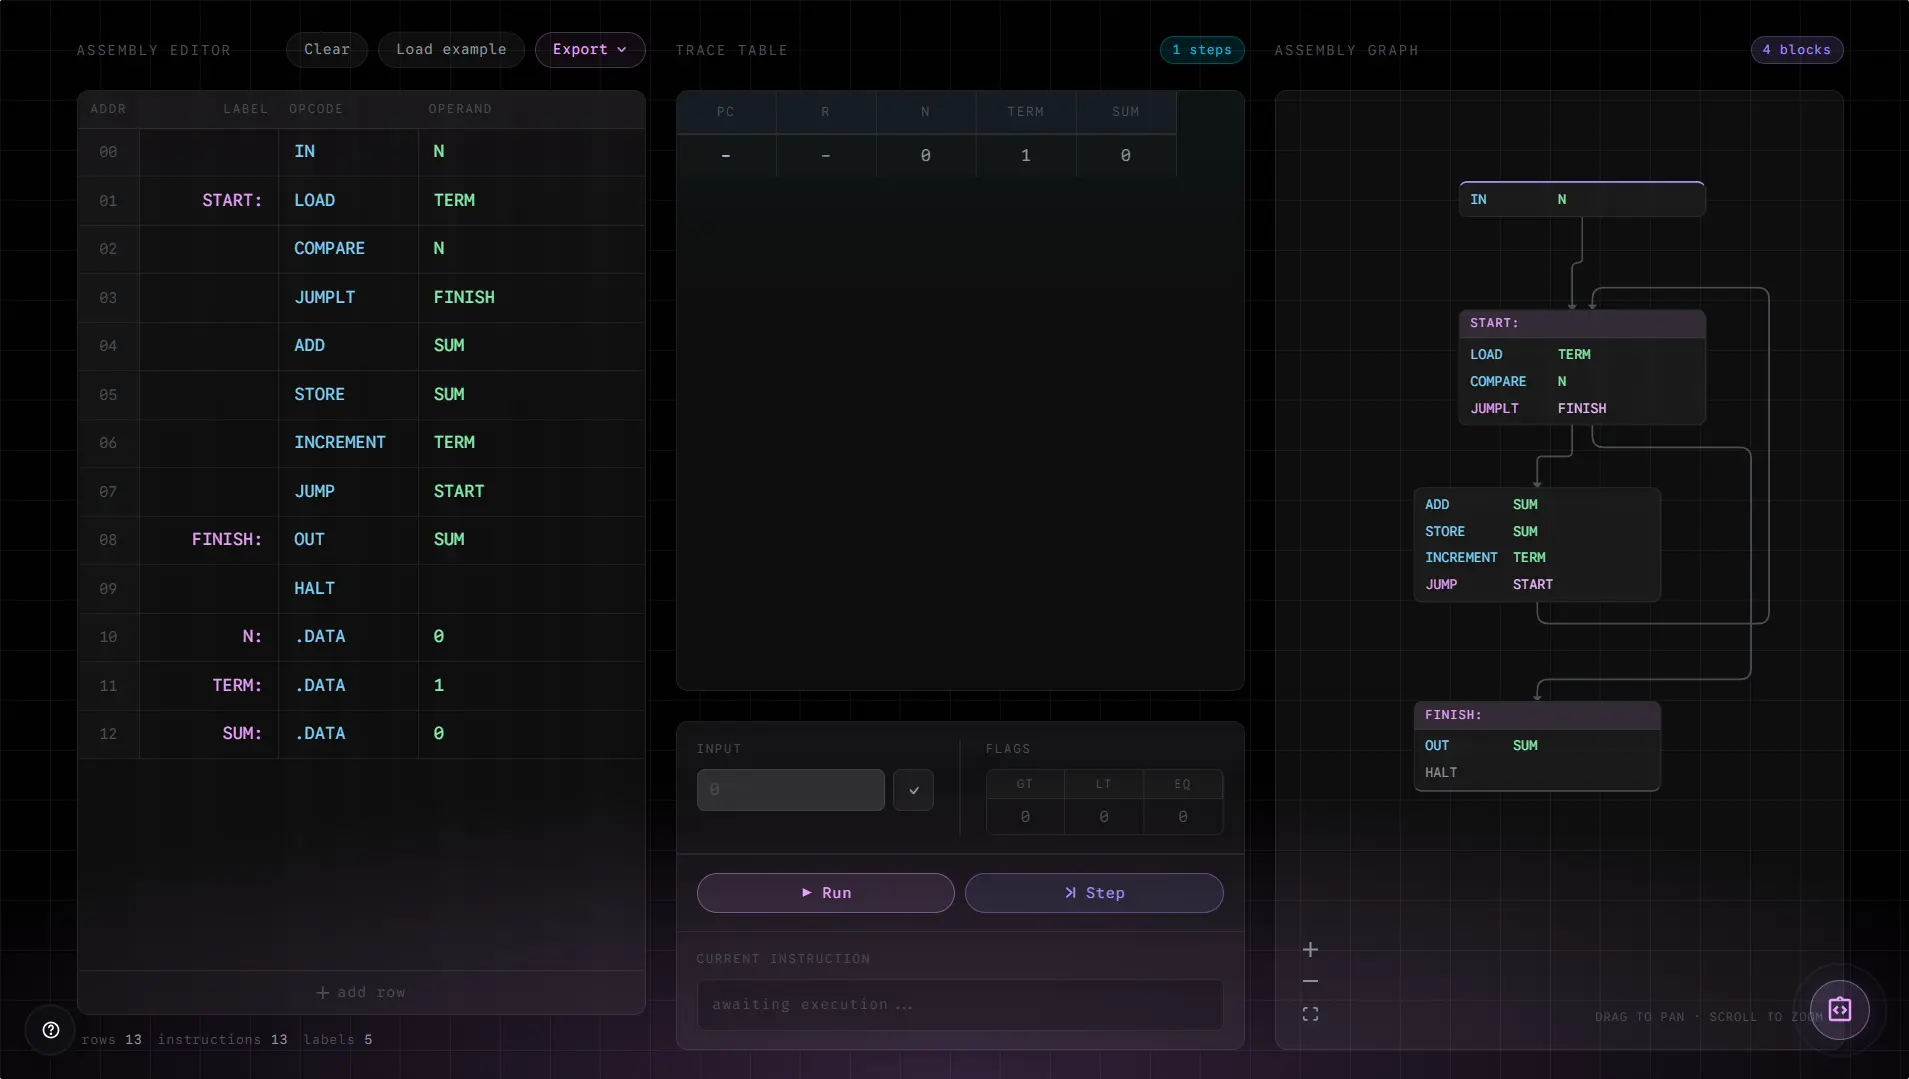Screen dimensions: 1909x1079
Task: Step through one instruction
Action: tap(1094, 893)
